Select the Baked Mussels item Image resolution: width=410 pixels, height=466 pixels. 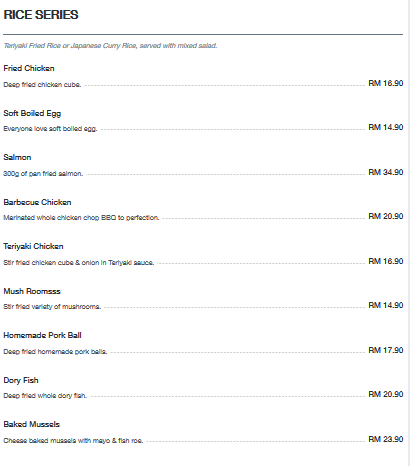31,424
